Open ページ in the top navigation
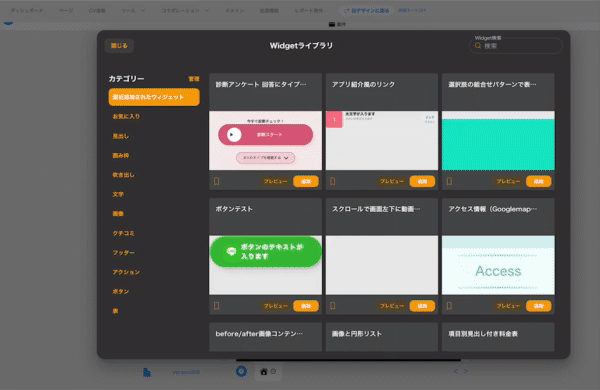Screen dimensions: 600x390 pyautogui.click(x=66, y=11)
